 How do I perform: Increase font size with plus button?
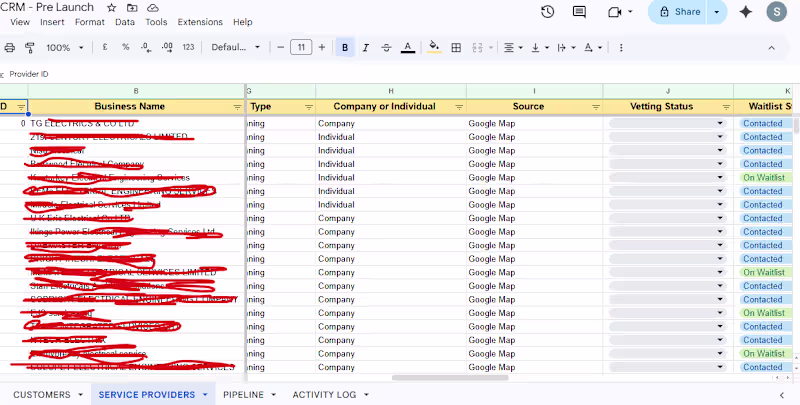coord(321,47)
